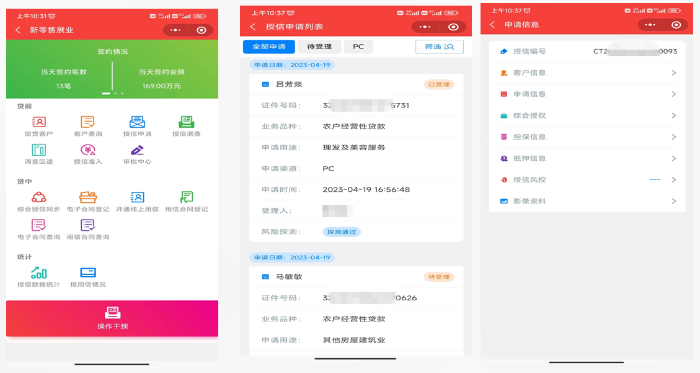Open 授信申请 envelope icon
The width and height of the screenshot is (700, 373).
point(137,122)
